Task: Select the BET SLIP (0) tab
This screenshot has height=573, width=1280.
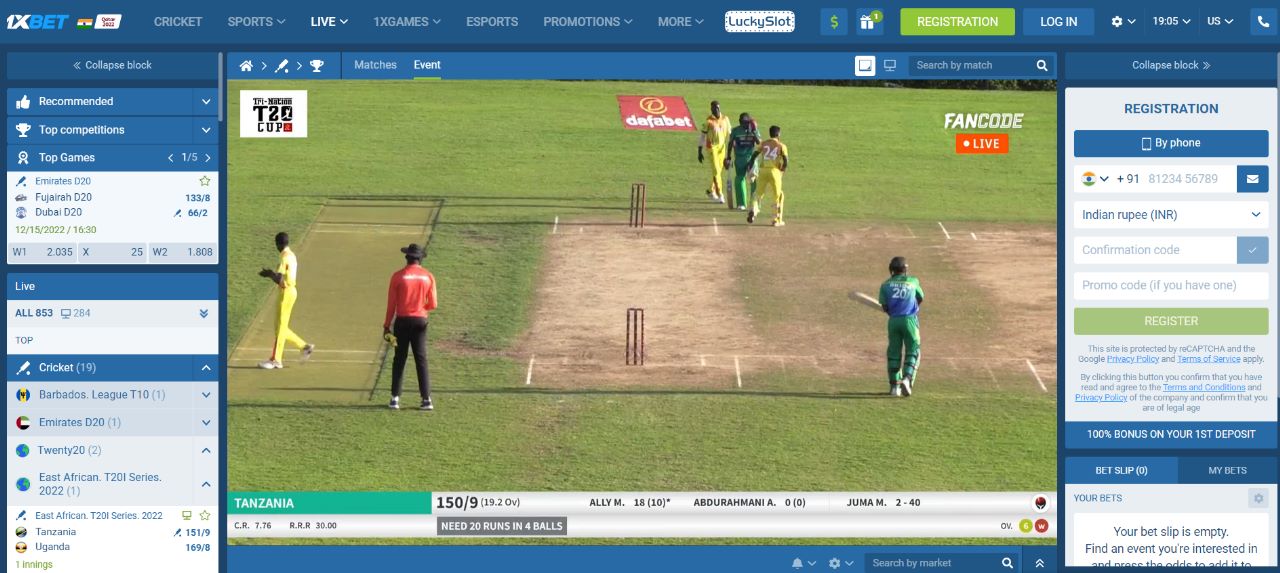Action: (x=1121, y=470)
